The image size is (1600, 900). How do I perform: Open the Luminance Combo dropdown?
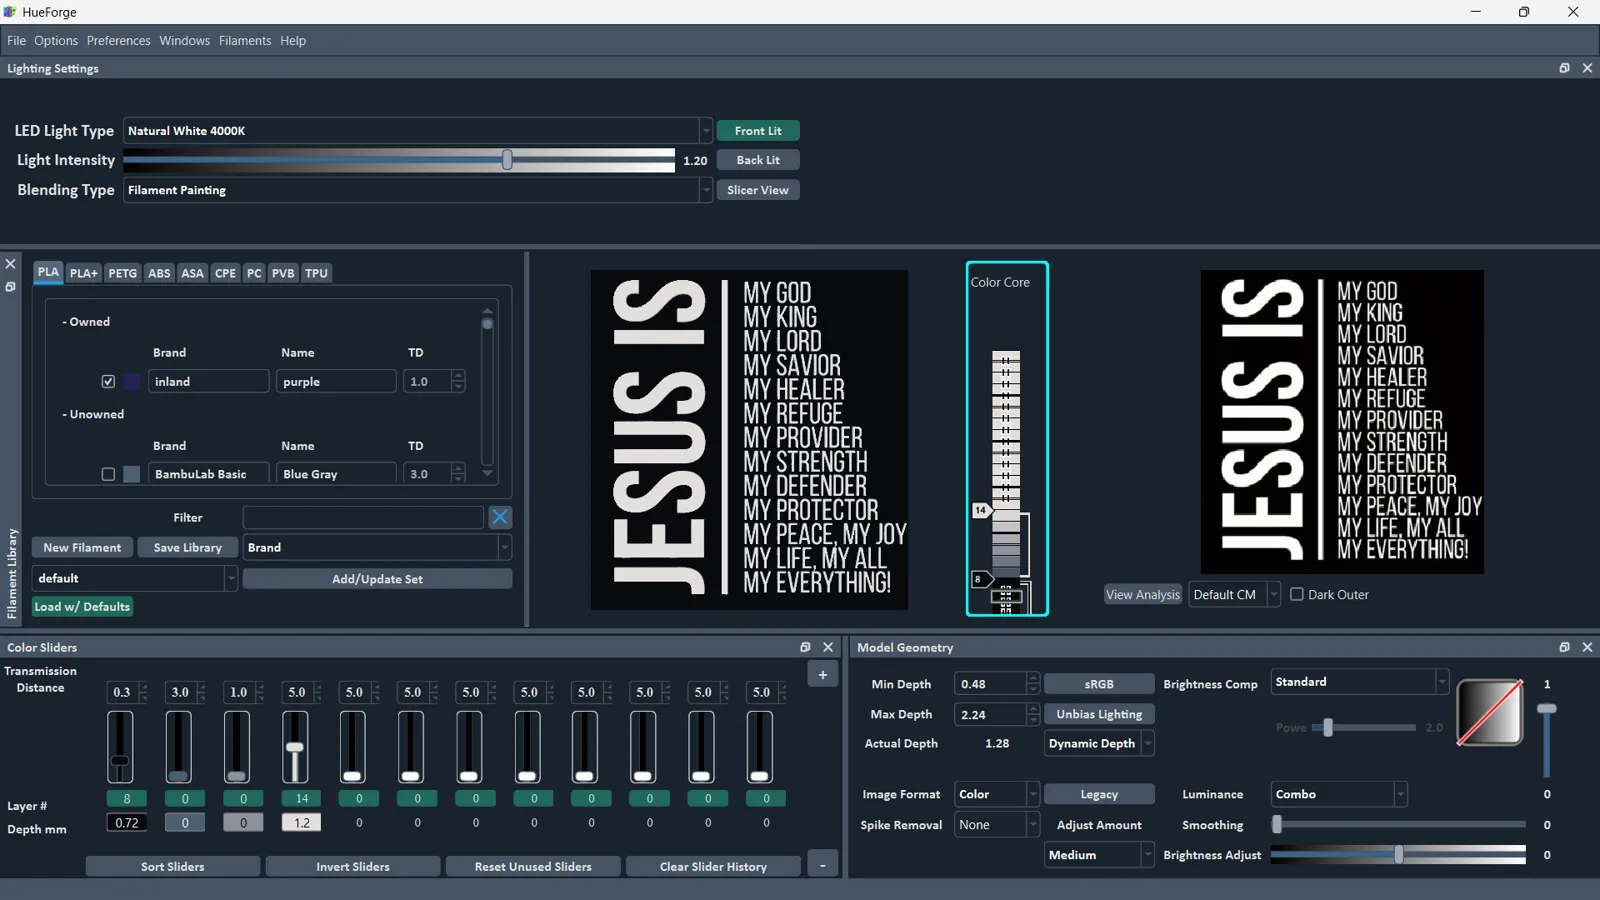(1339, 794)
